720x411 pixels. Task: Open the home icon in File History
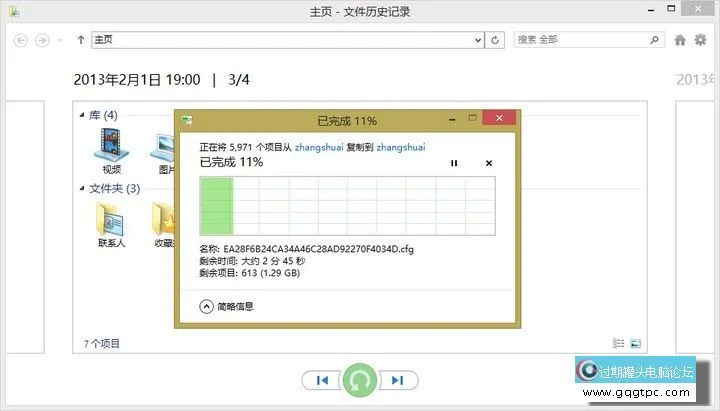680,40
